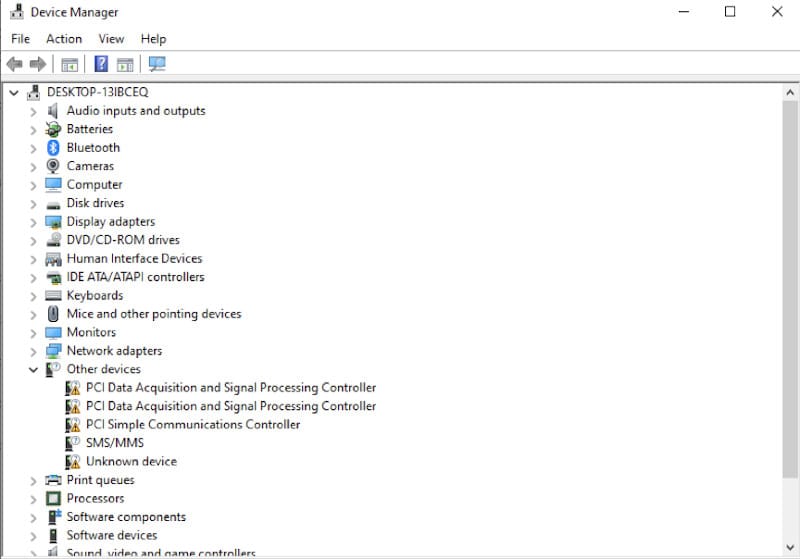Screen dimensions: 800x559
Task: Click the Network adapters icon
Action: [53, 351]
